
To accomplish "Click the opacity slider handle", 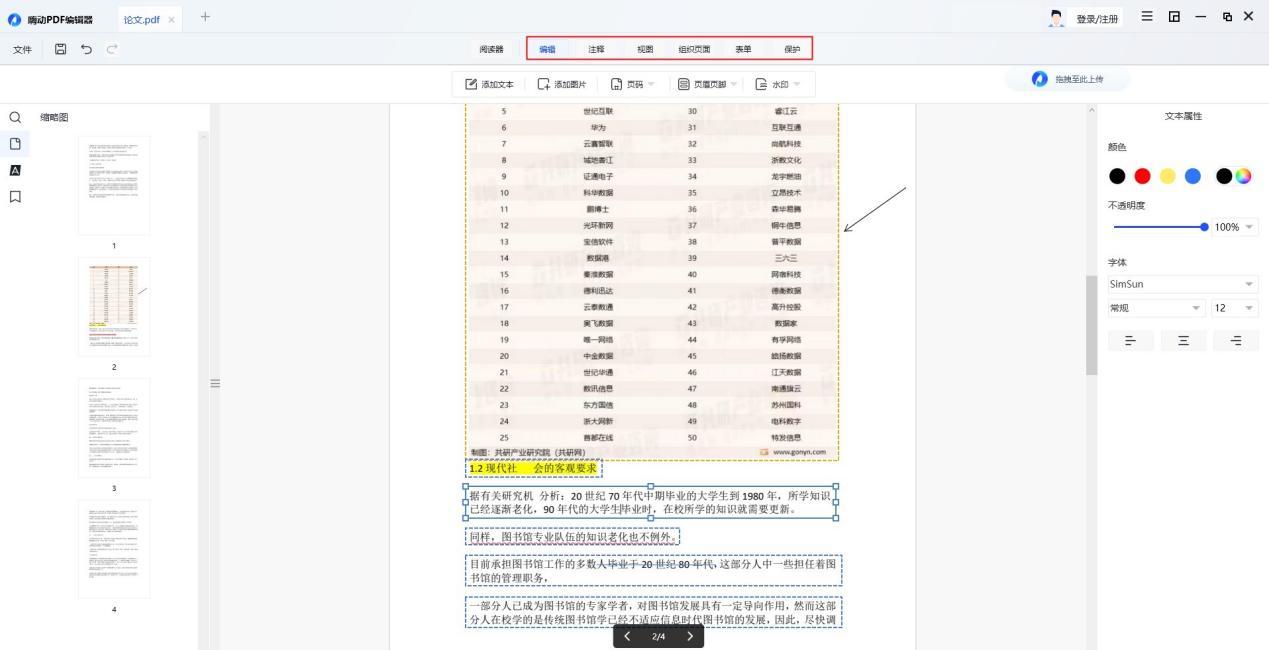I will tap(1204, 227).
